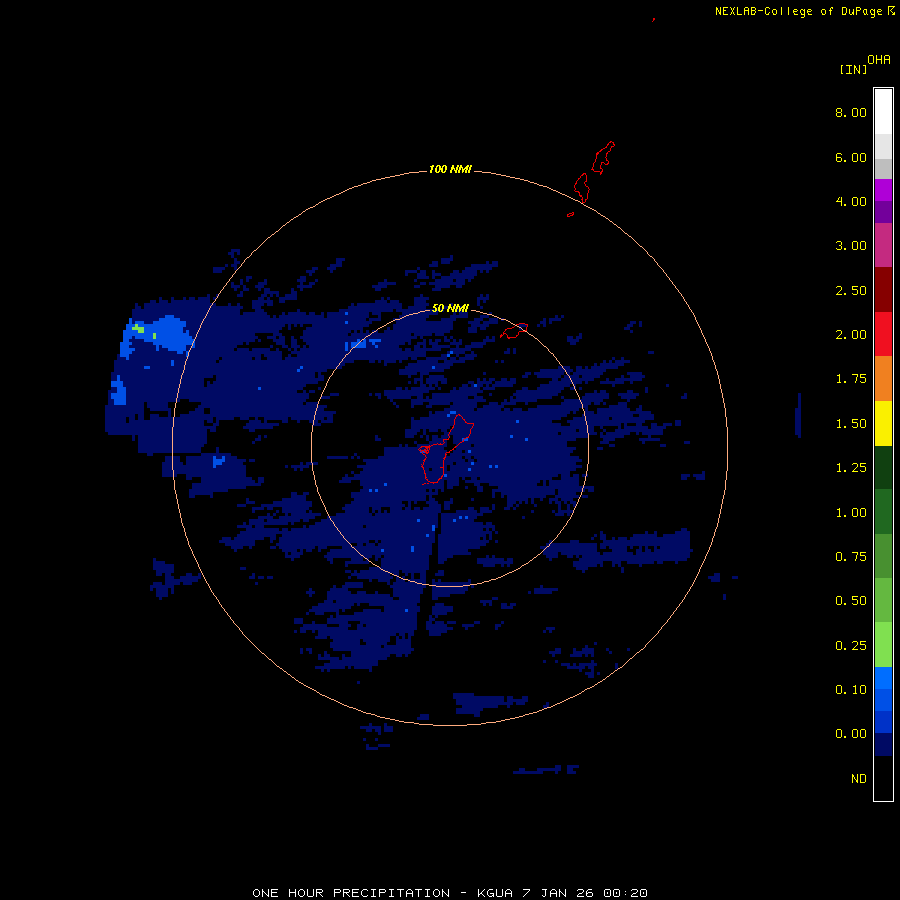The height and width of the screenshot is (900, 900).
Task: Pick the orange legend swatch
Action: click(x=883, y=379)
